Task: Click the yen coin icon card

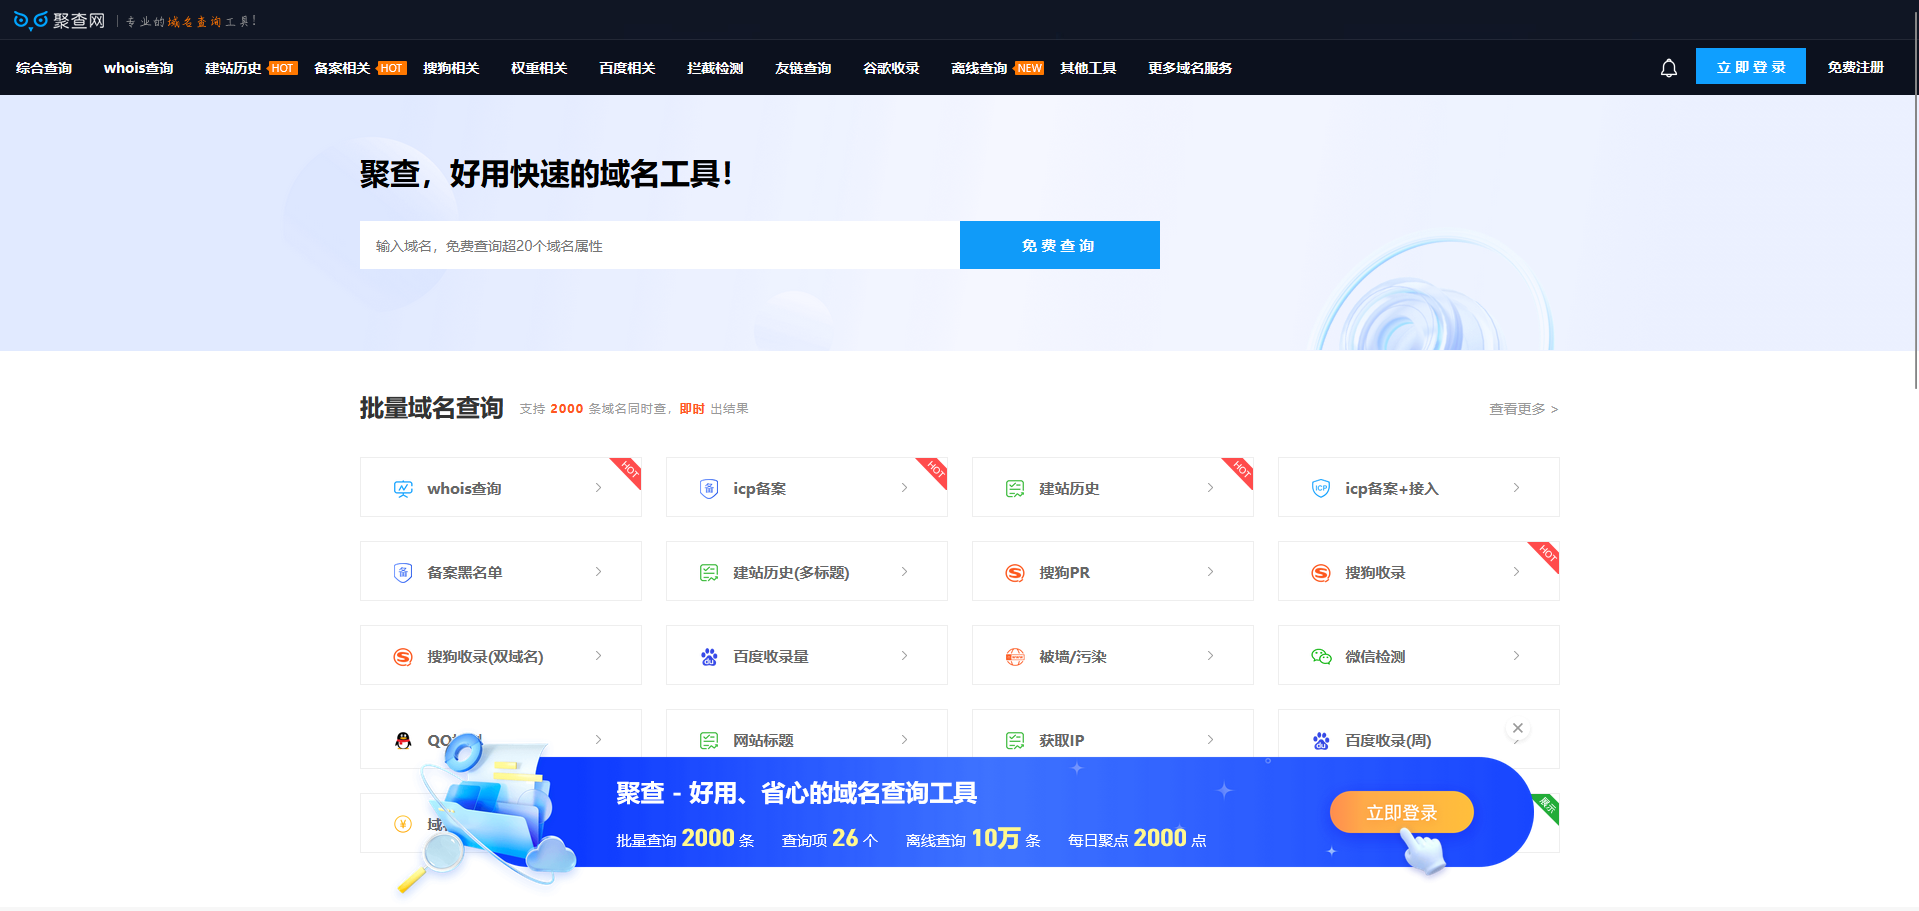Action: coord(403,824)
